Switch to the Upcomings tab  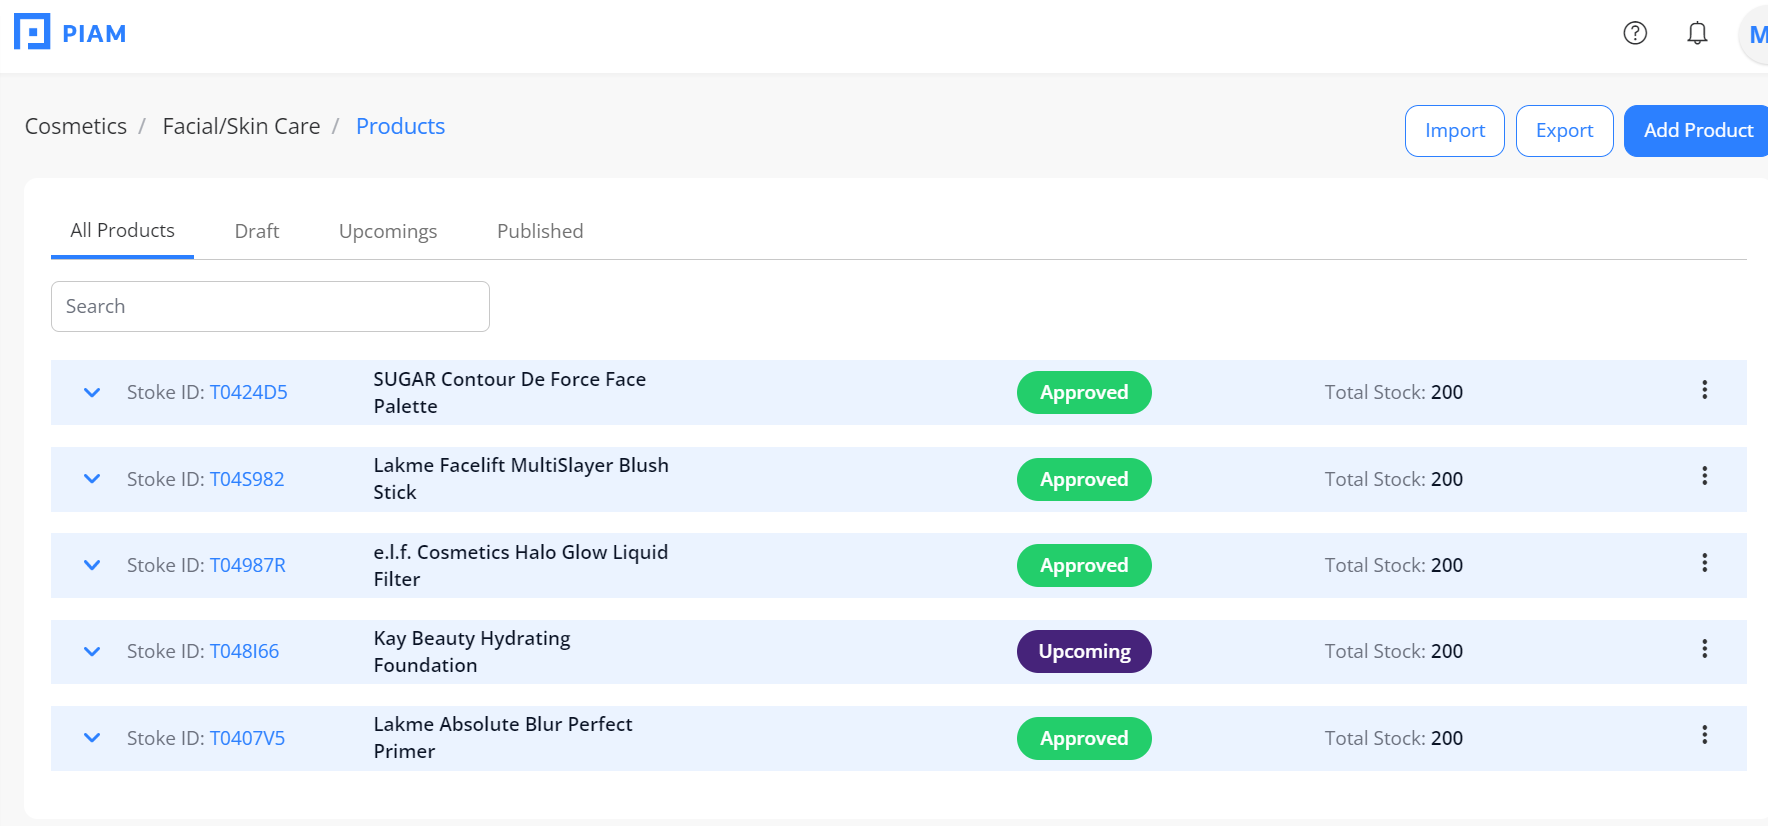click(388, 231)
